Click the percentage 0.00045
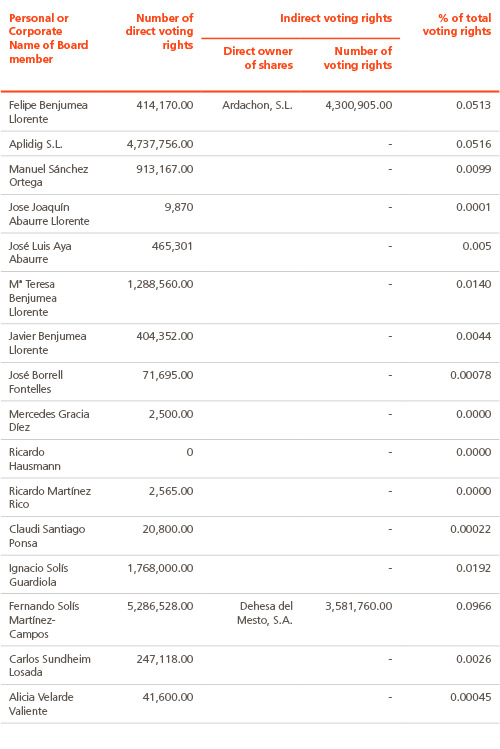Screen dimensions: 500x749 click(470, 697)
